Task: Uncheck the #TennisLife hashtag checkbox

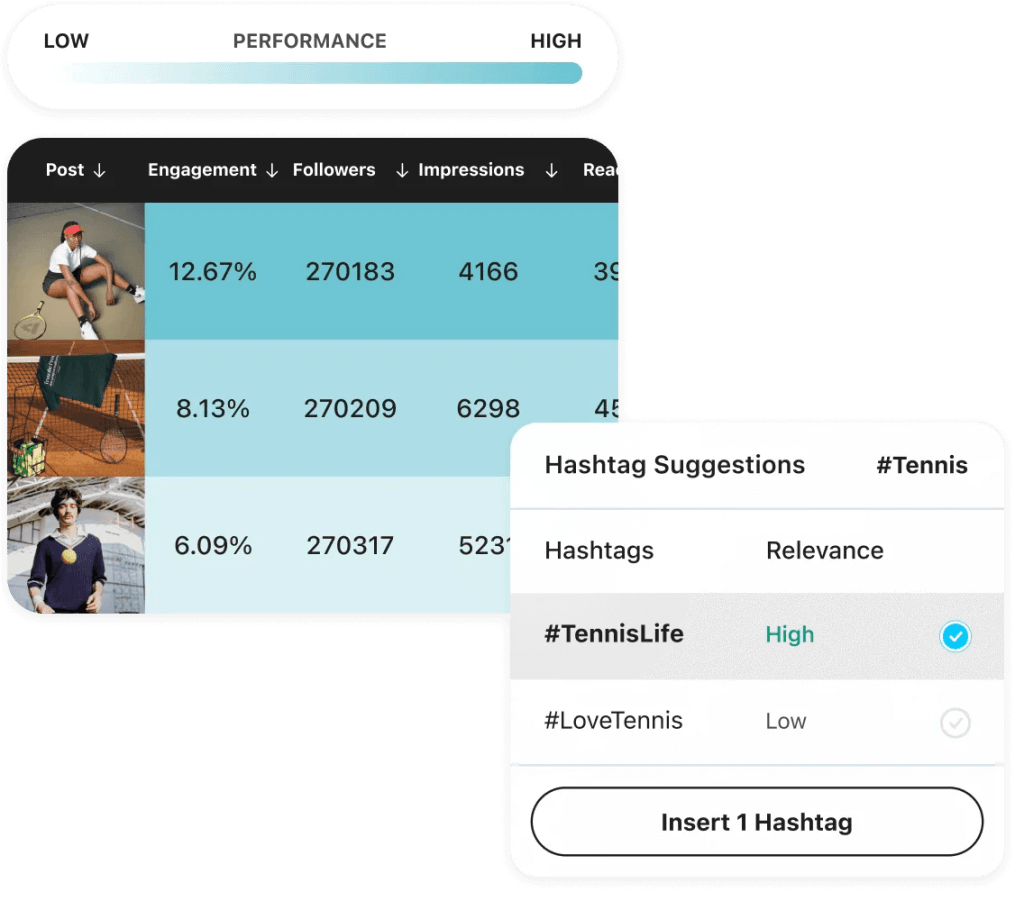Action: (955, 636)
